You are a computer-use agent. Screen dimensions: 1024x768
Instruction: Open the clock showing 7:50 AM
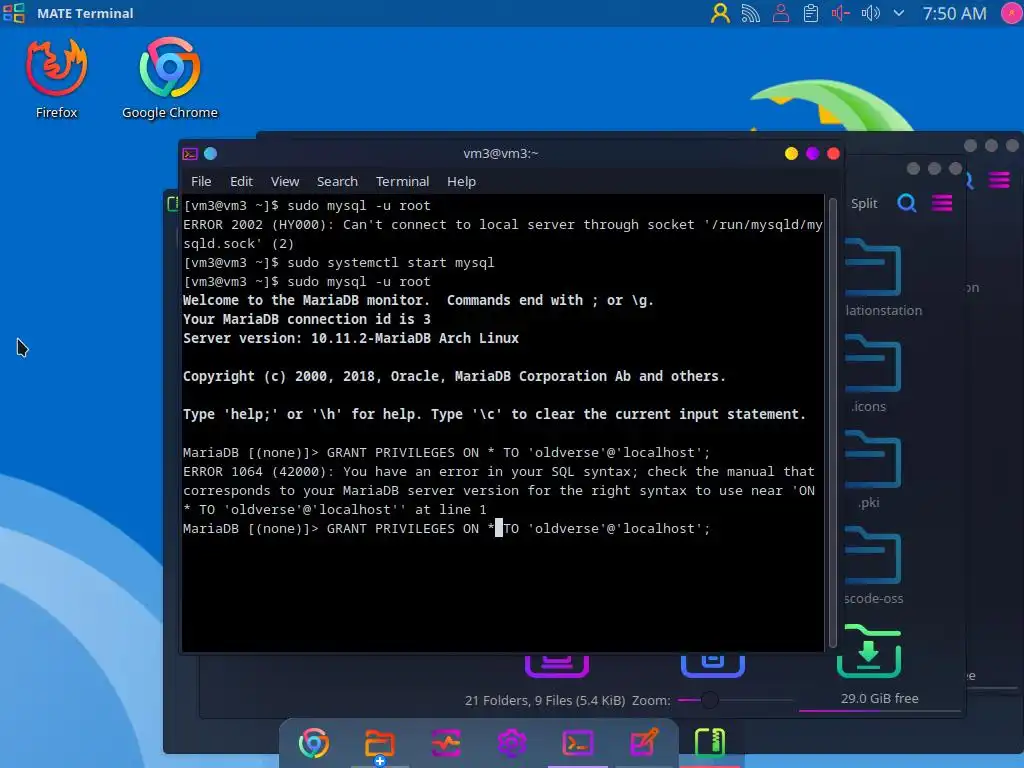click(x=954, y=13)
